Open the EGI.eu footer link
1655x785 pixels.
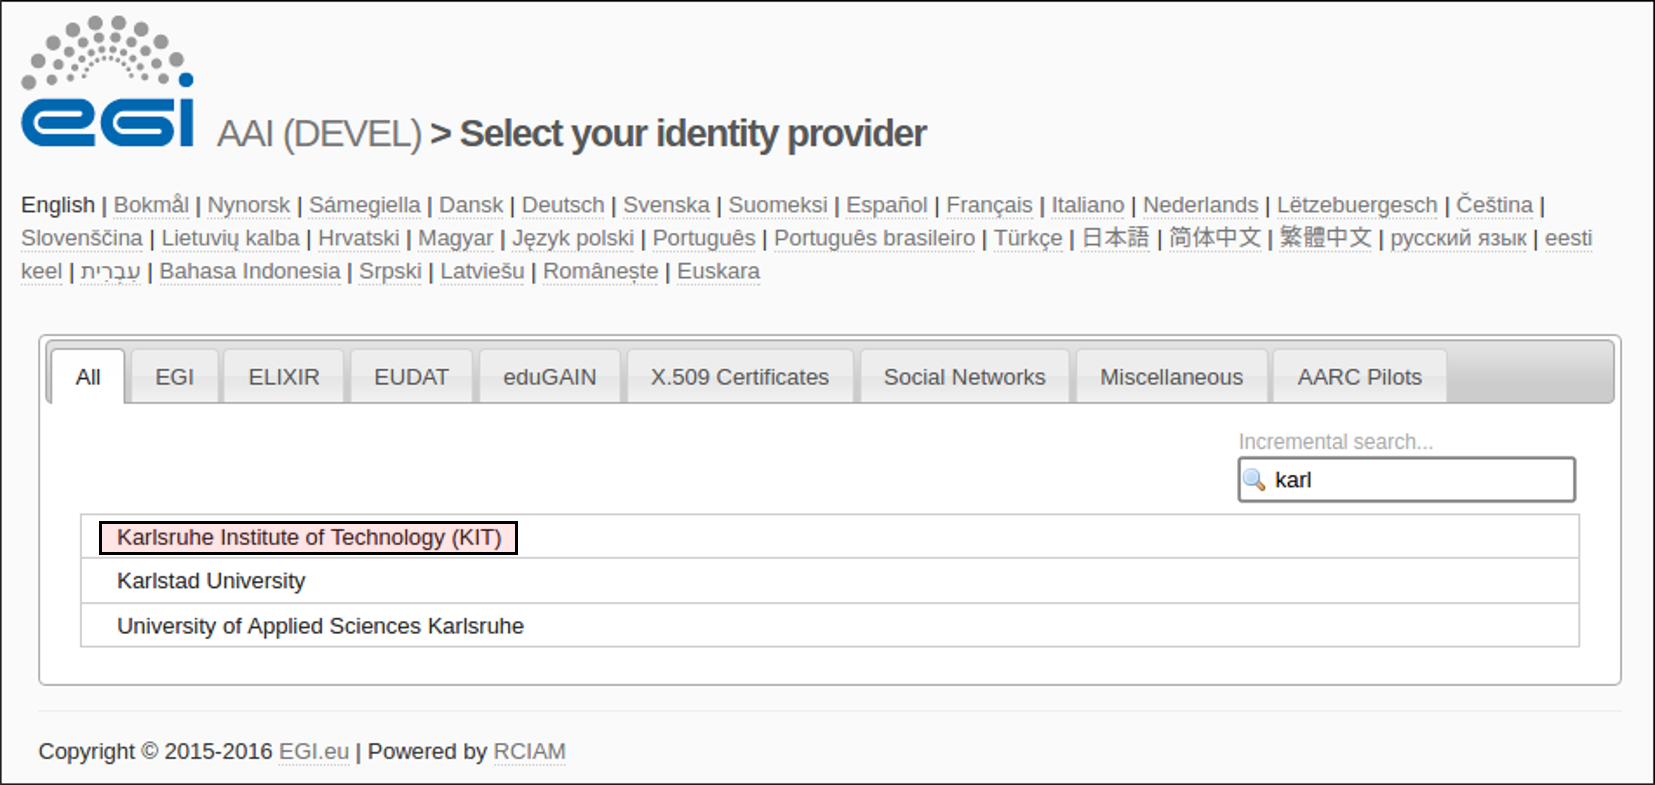click(314, 751)
